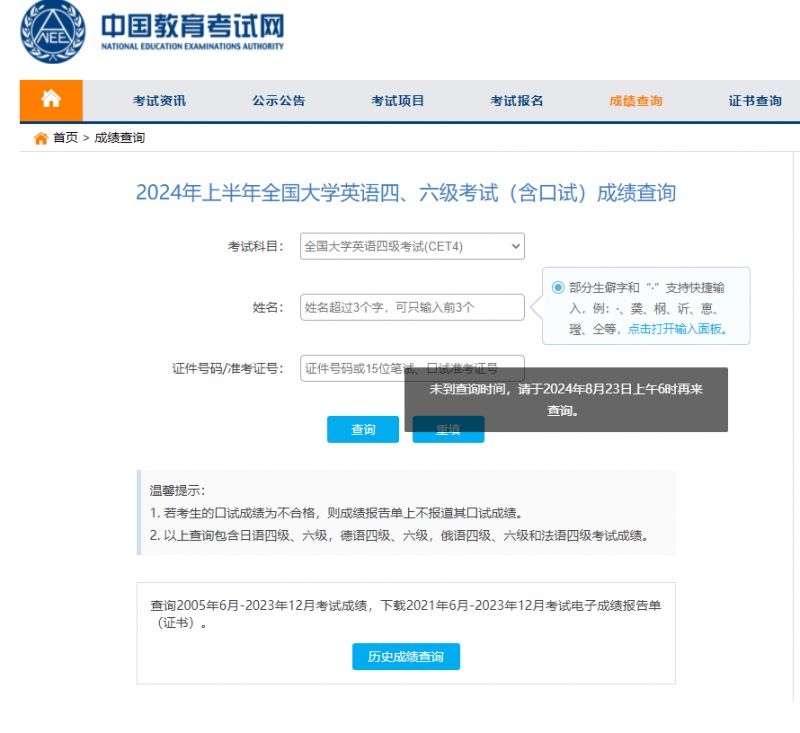Click tip line 2 about 日语四级、六级
This screenshot has height=733, width=800.
coord(399,536)
